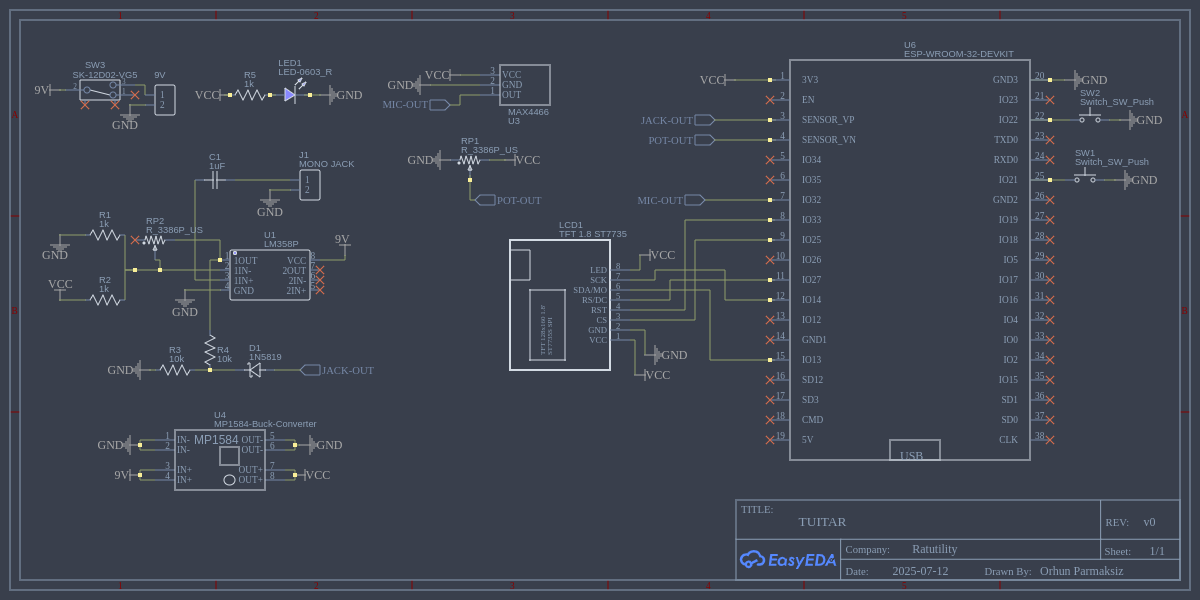Screen dimensions: 1200x600
Task: Select the Drawn By name Orhun Parmaksiz
Action: [1081, 571]
